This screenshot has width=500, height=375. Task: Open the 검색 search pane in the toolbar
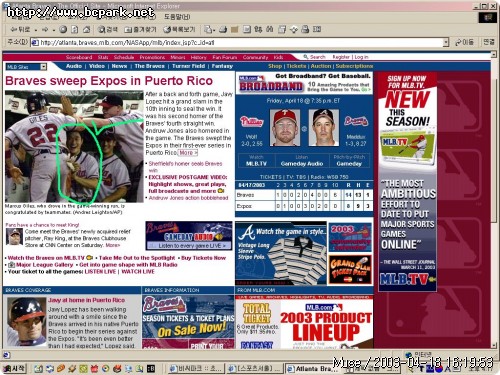tap(108, 30)
